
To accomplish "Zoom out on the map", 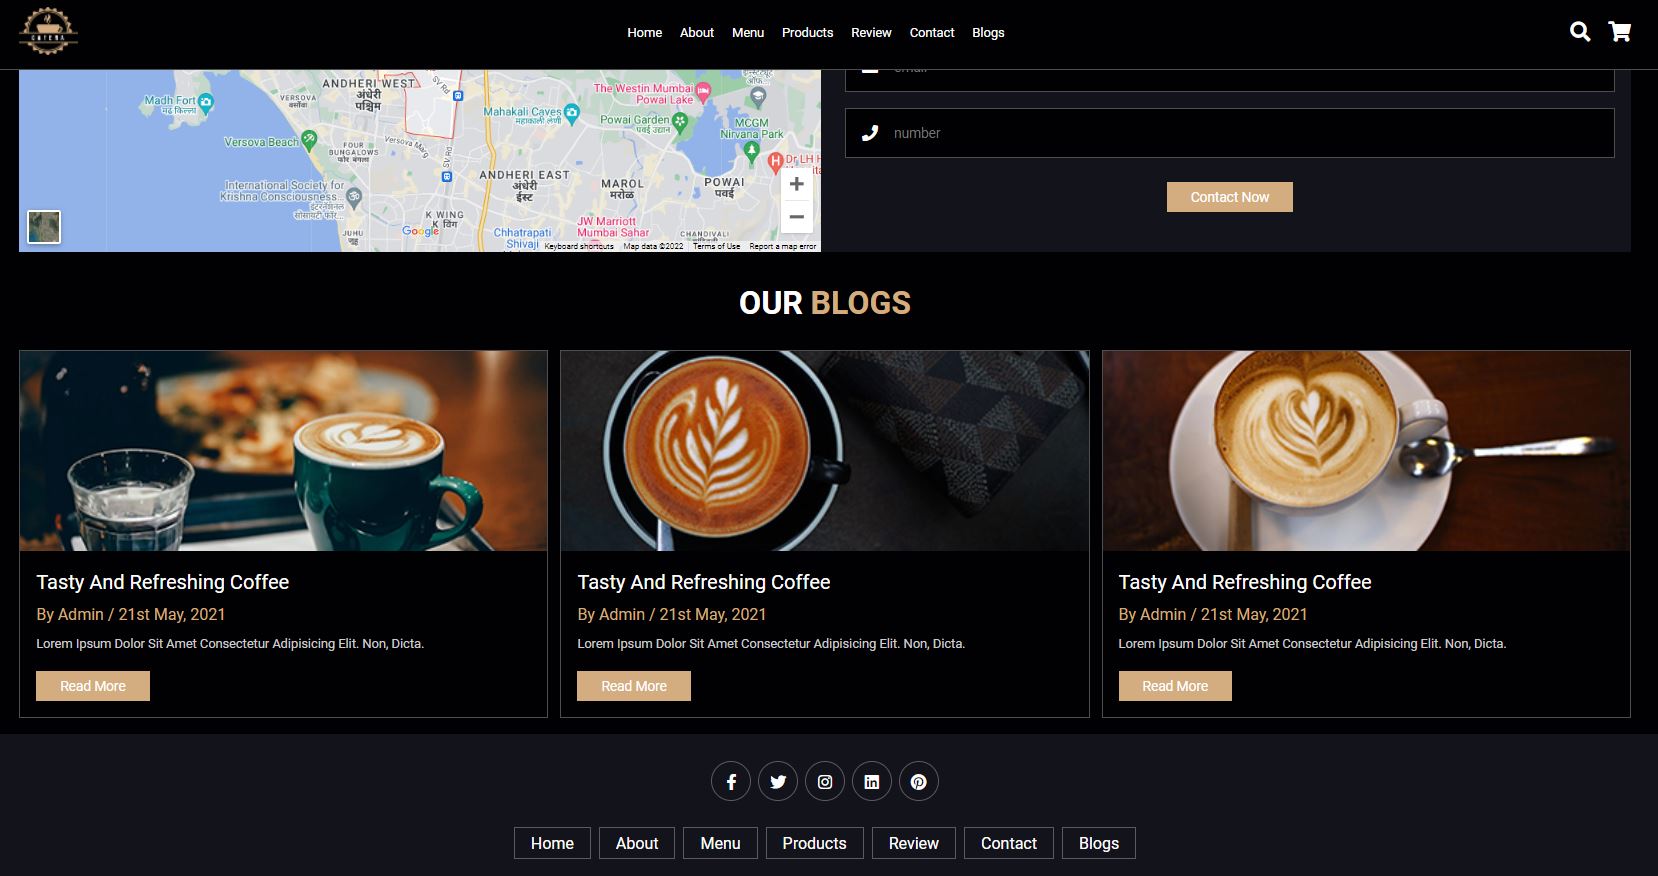I will (796, 216).
